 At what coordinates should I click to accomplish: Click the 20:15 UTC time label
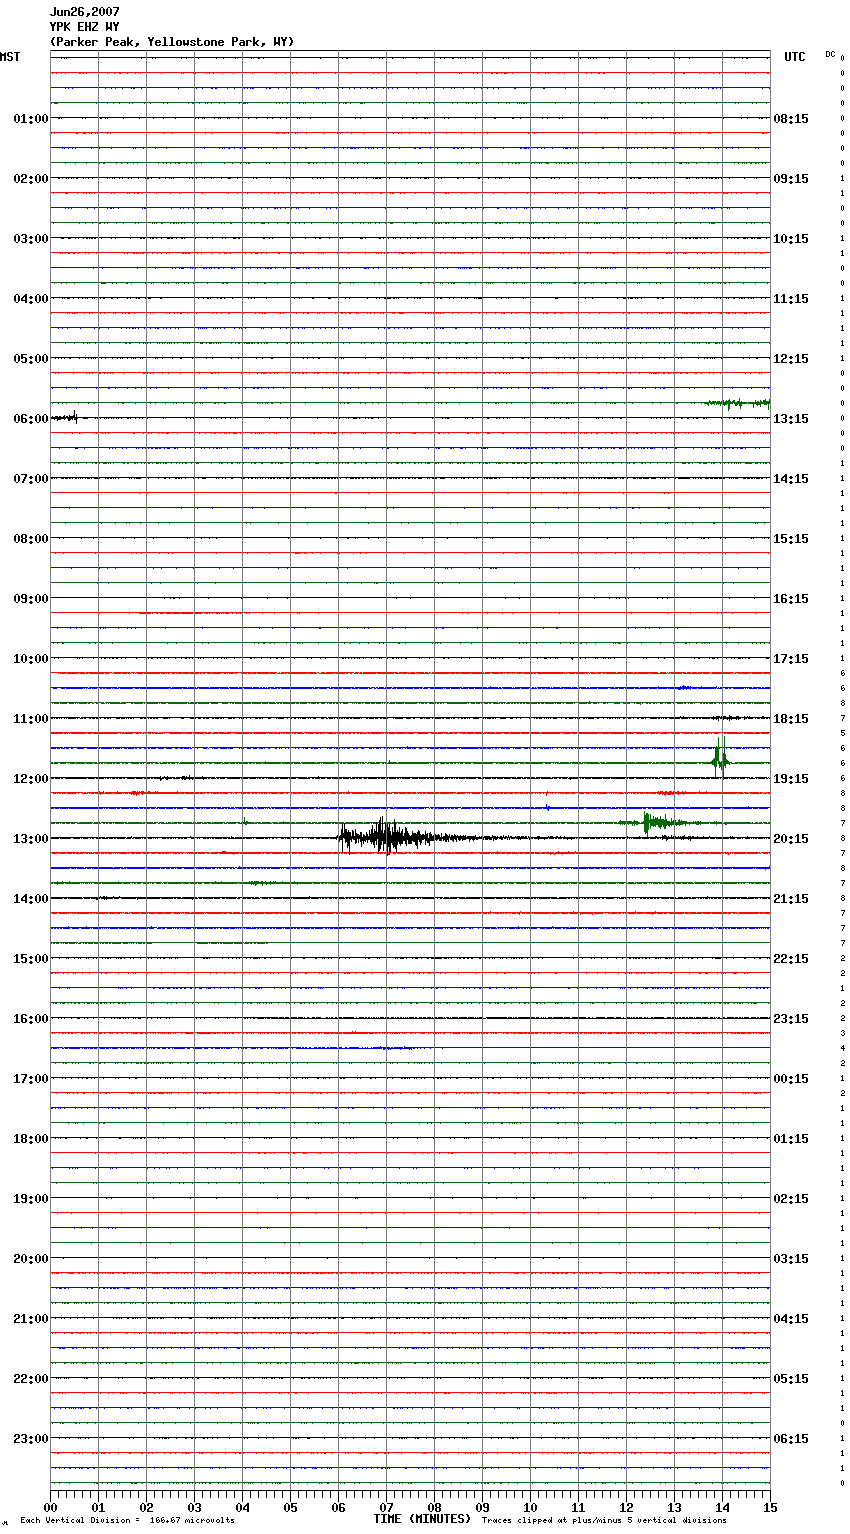(791, 839)
